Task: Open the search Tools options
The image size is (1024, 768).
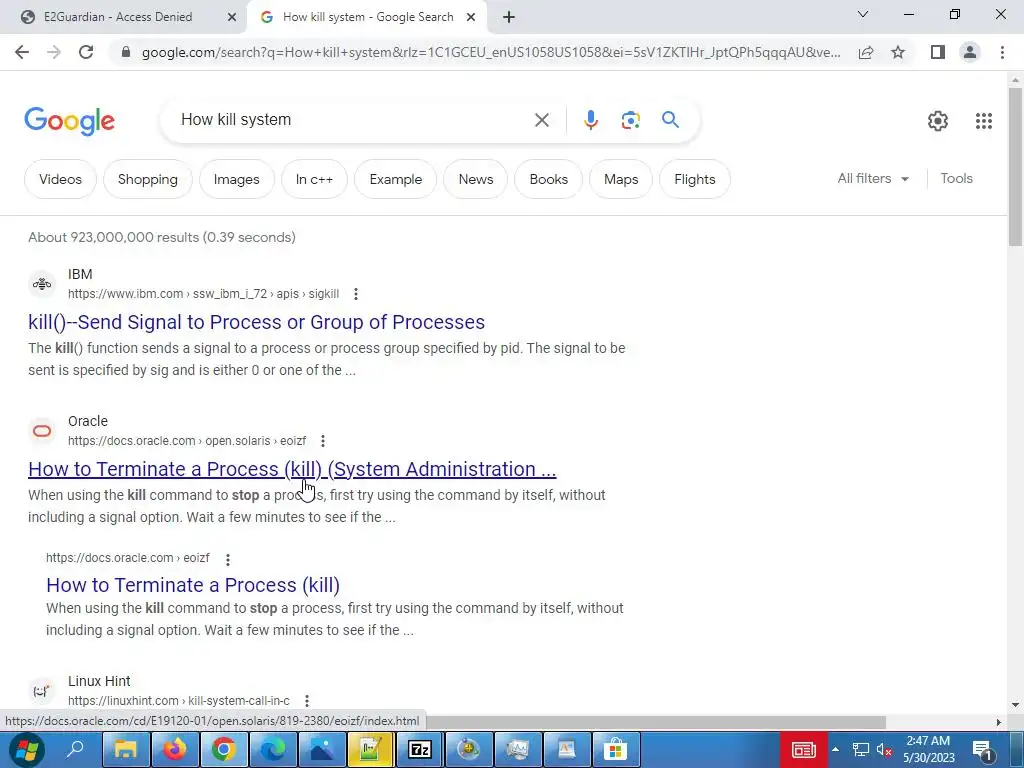Action: [956, 178]
